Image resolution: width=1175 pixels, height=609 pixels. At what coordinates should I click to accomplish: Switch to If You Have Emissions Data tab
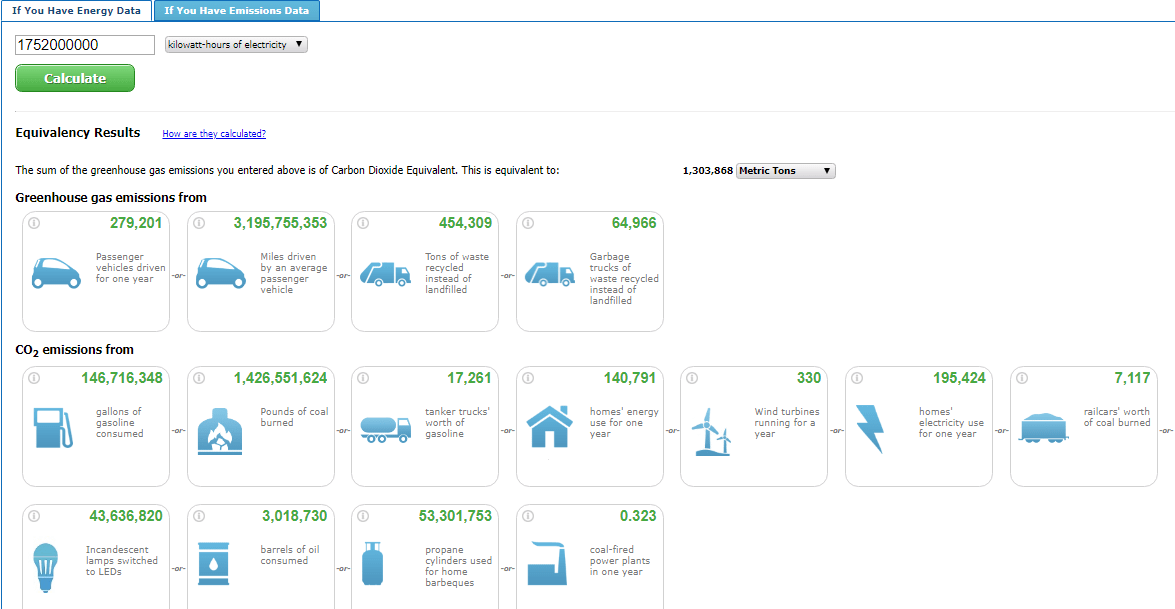click(x=237, y=11)
